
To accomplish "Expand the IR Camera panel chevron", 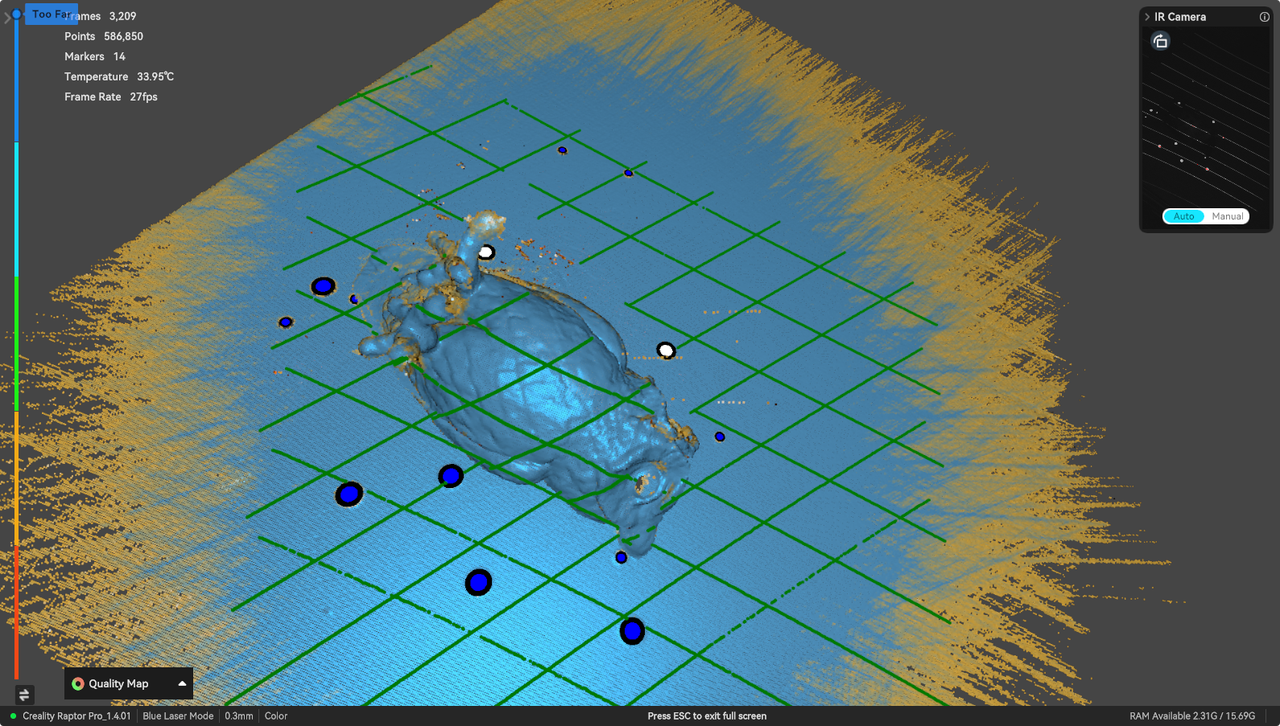I will coord(1146,16).
